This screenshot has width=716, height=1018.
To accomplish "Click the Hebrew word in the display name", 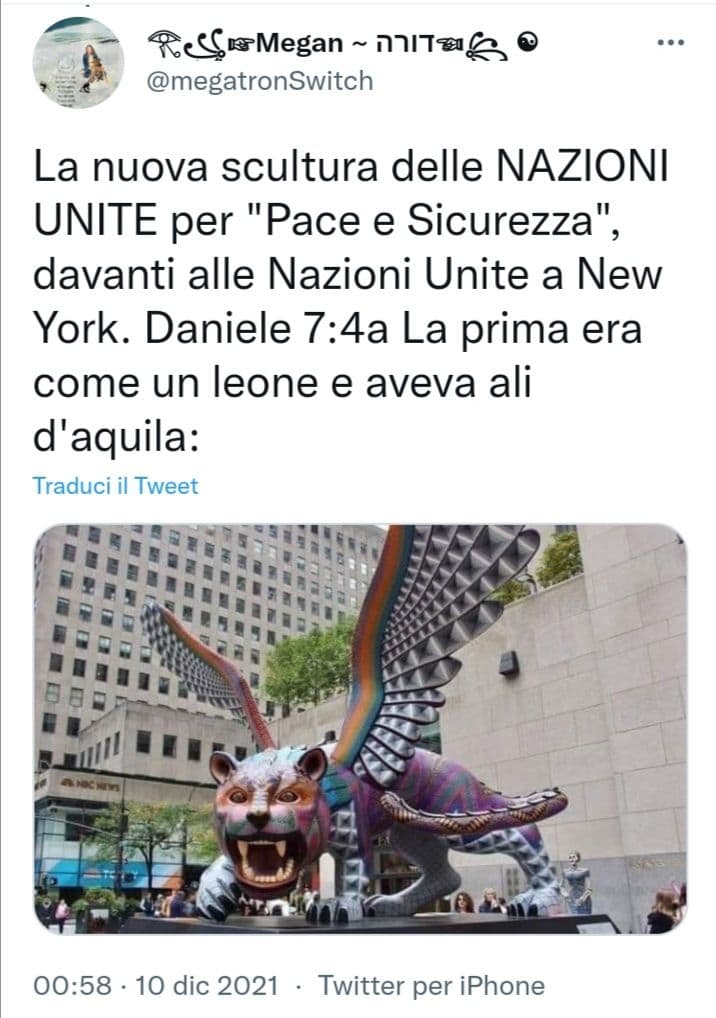I will [405, 43].
